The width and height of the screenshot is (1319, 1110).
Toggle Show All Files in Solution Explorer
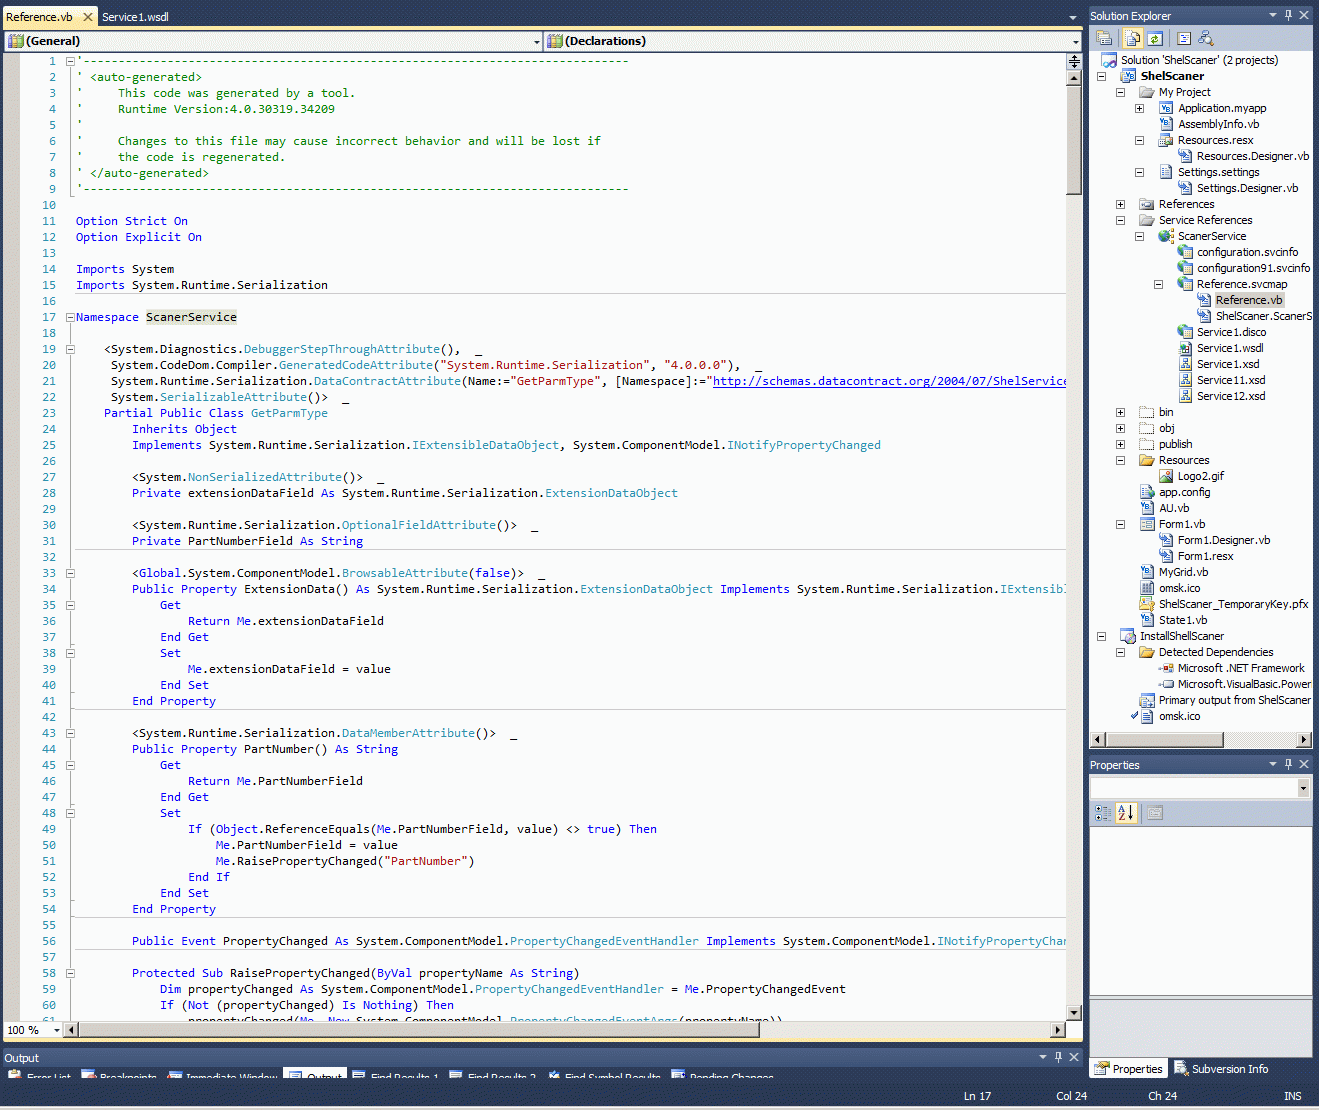tap(1132, 38)
